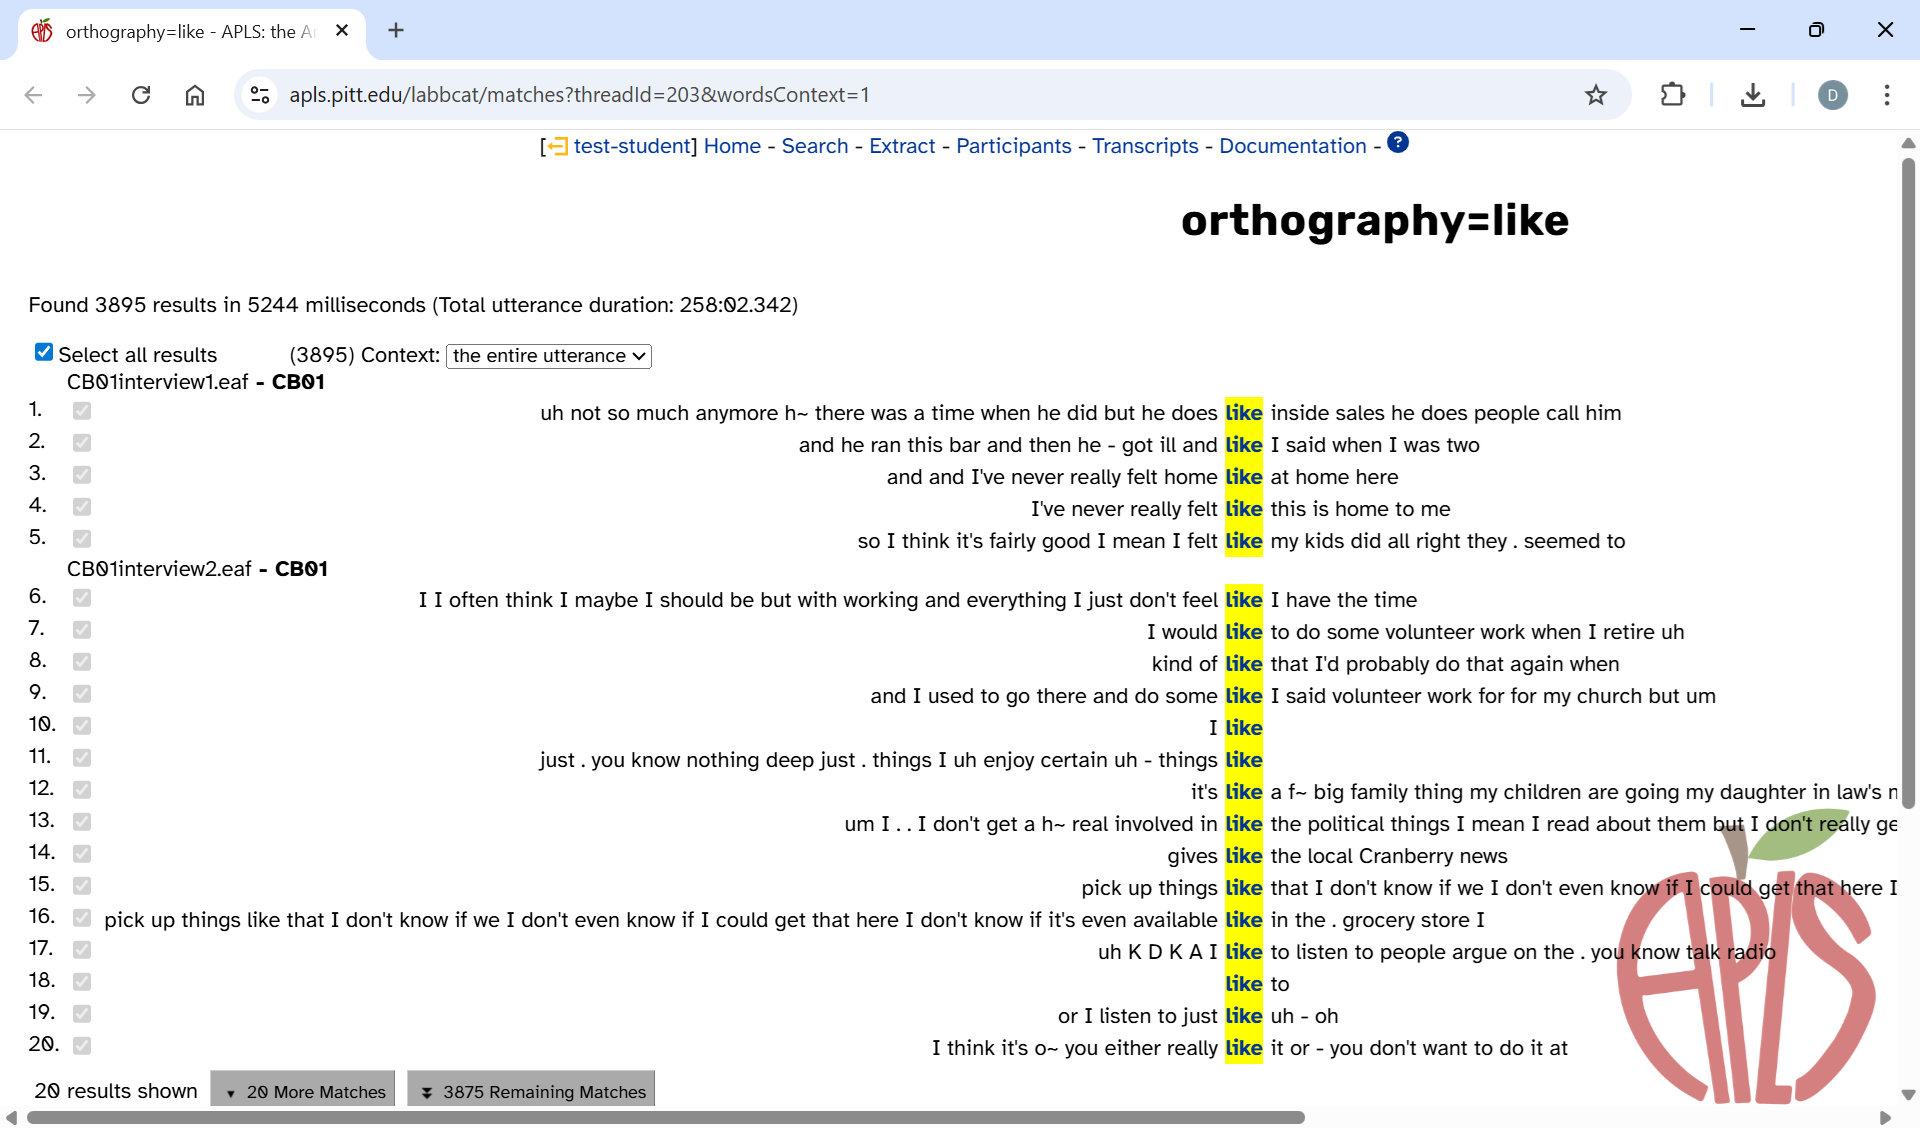1920x1128 pixels.
Task: Open the browser downloads icon
Action: point(1752,95)
